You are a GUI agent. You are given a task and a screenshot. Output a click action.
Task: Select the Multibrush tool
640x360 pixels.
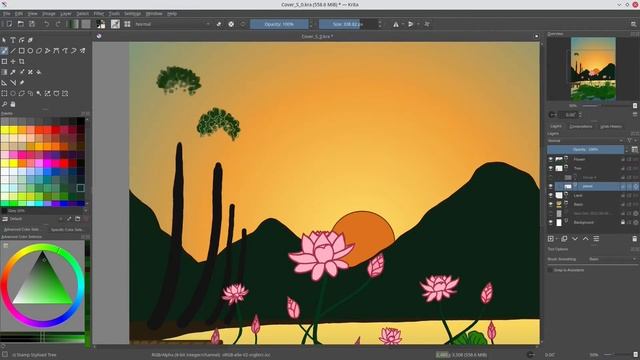(82, 51)
